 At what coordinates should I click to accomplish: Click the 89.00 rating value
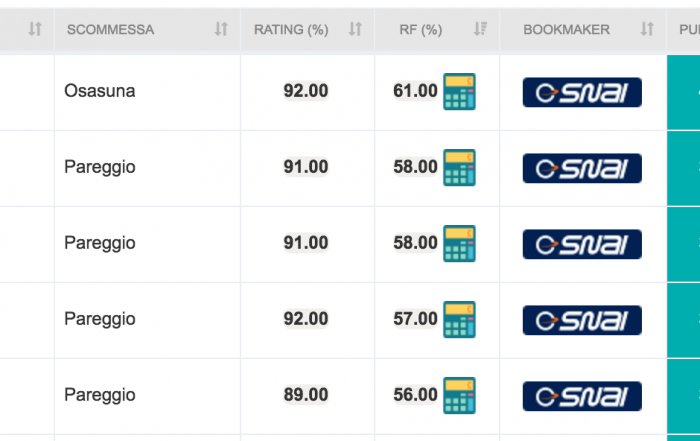[x=306, y=395]
